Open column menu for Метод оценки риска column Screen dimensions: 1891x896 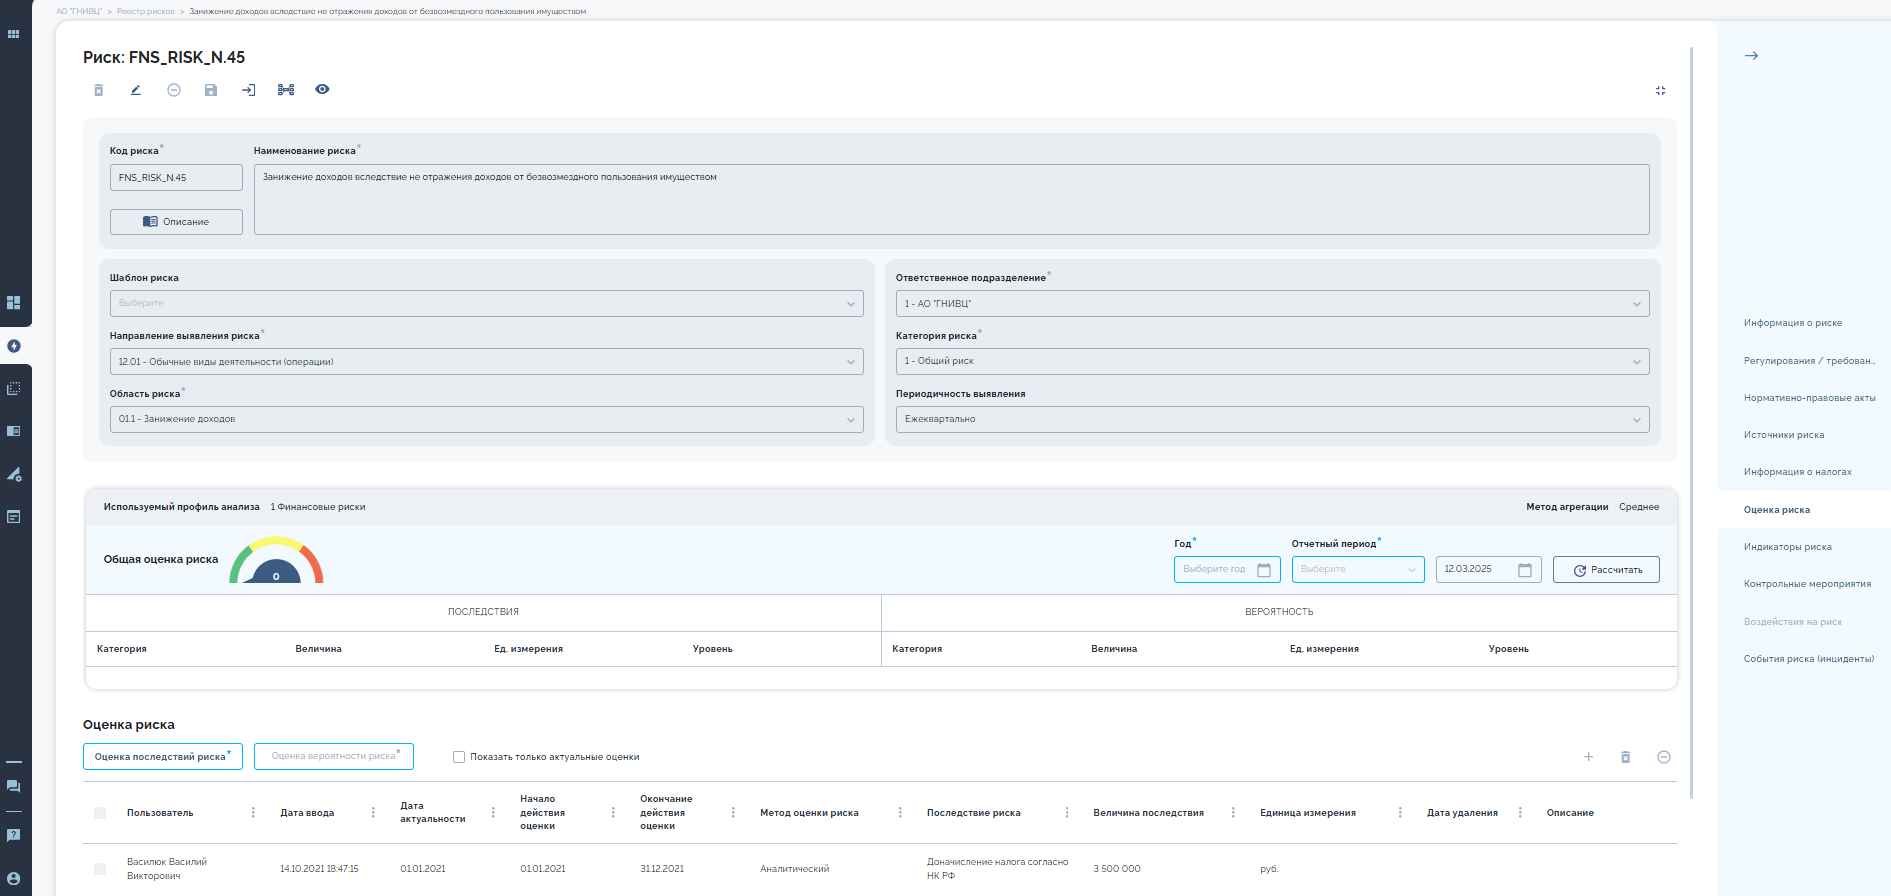[x=900, y=813]
